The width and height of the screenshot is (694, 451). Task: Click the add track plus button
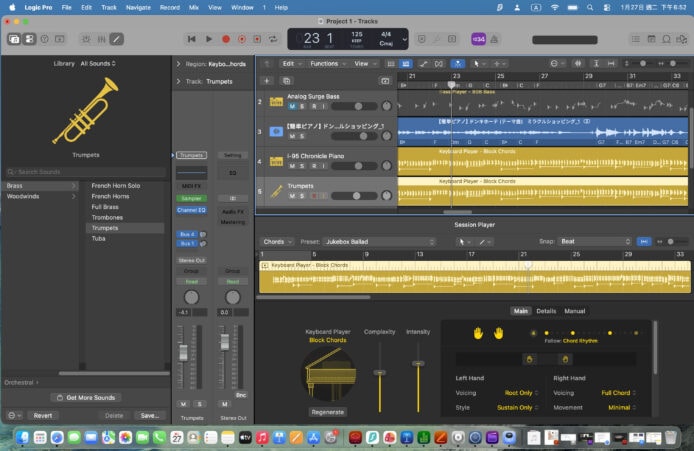[267, 80]
